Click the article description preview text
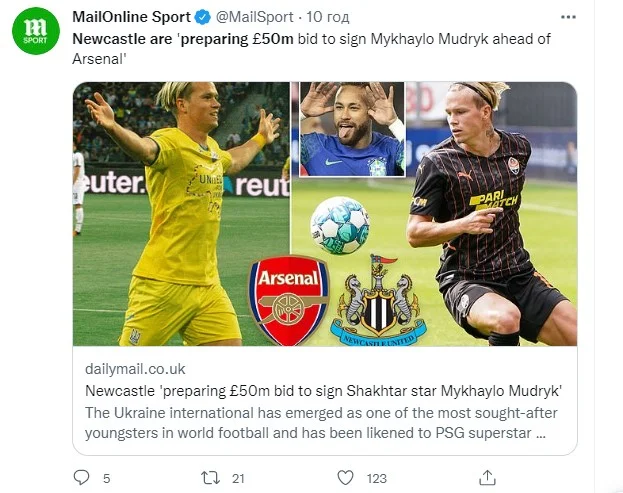The image size is (623, 493). 321,423
